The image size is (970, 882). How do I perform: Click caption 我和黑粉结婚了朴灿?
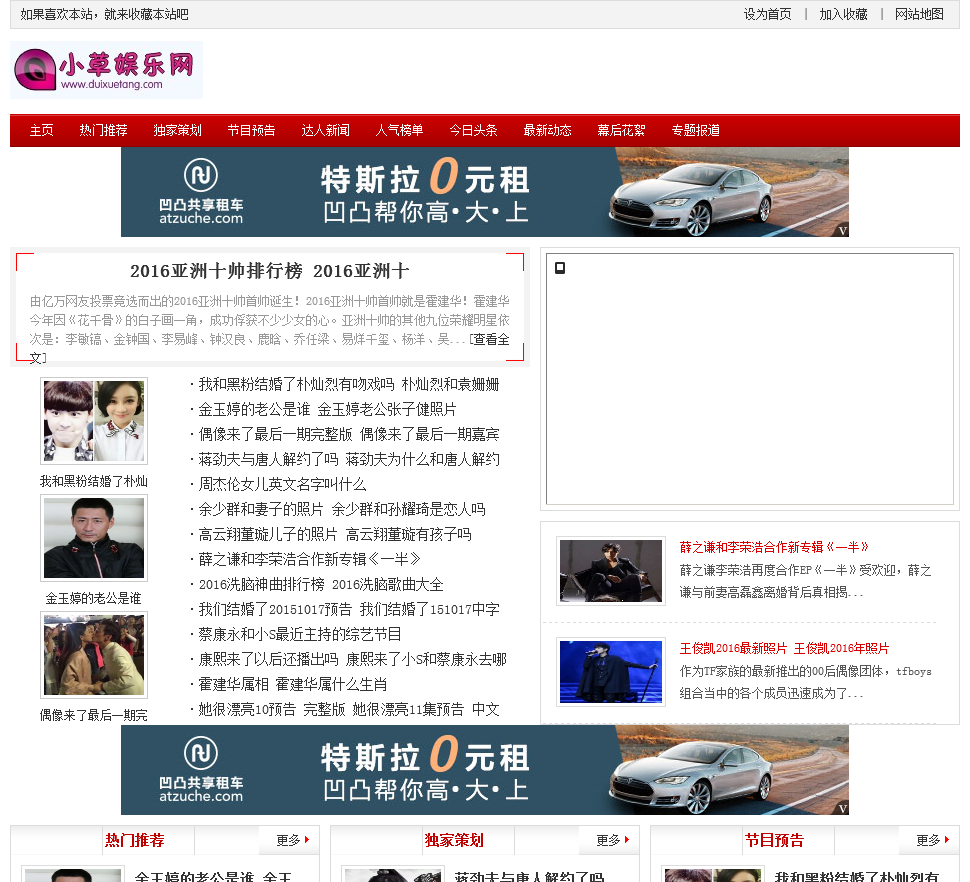click(93, 481)
